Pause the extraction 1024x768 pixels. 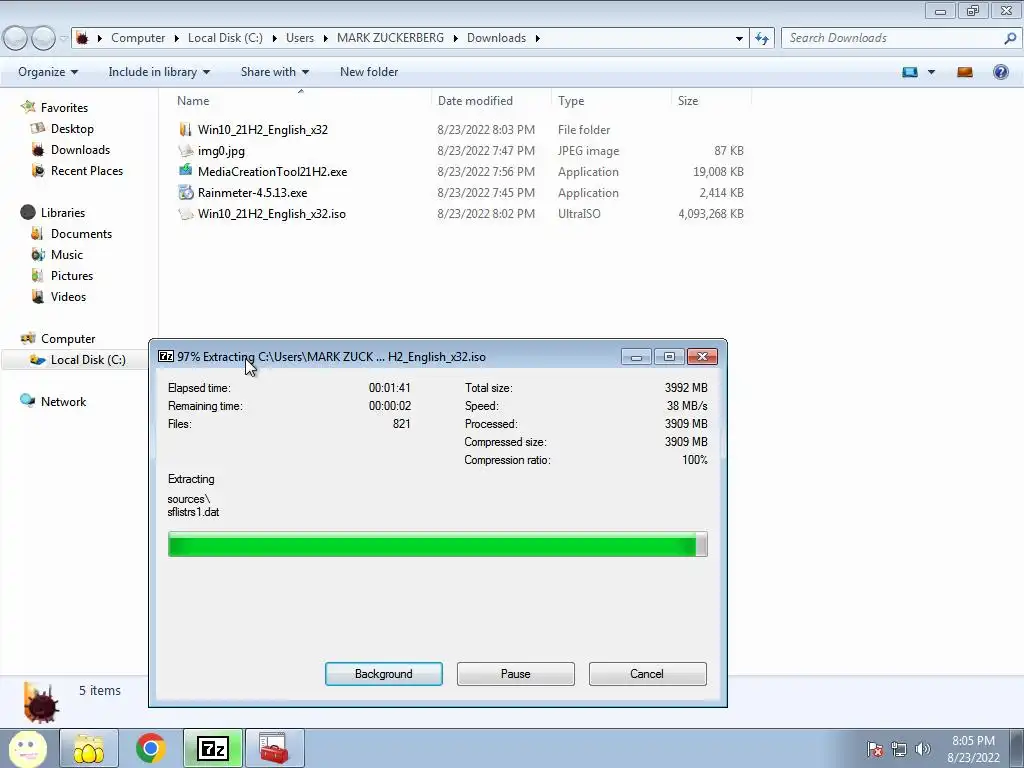coord(515,674)
